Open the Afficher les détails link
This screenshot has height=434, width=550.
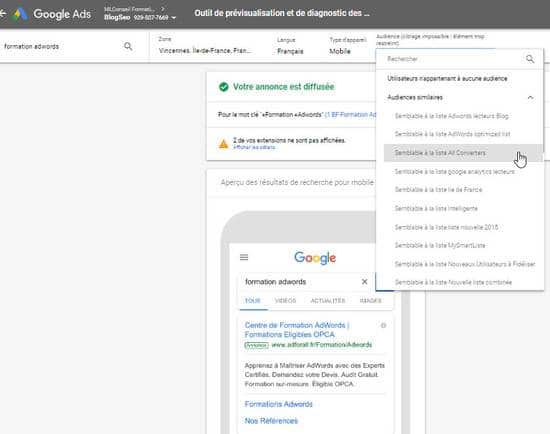click(254, 147)
